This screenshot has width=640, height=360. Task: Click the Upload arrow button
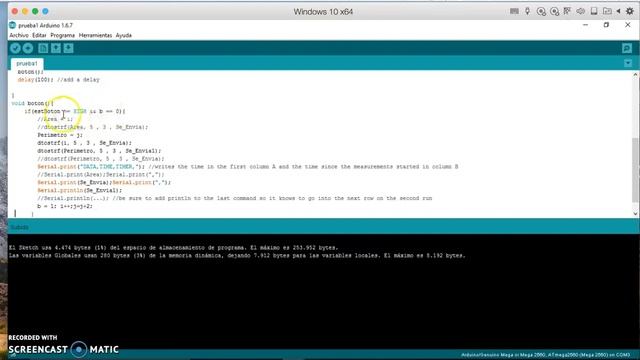28,48
